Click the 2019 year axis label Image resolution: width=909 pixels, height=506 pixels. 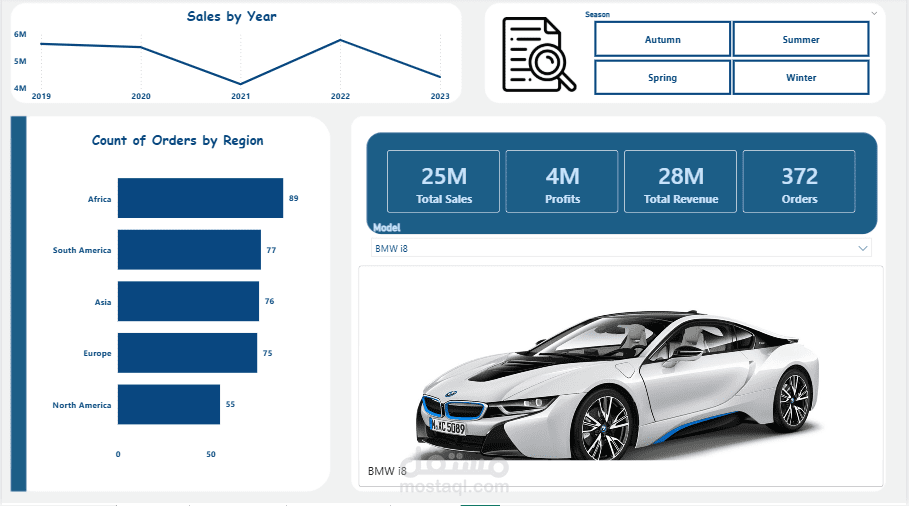point(41,96)
